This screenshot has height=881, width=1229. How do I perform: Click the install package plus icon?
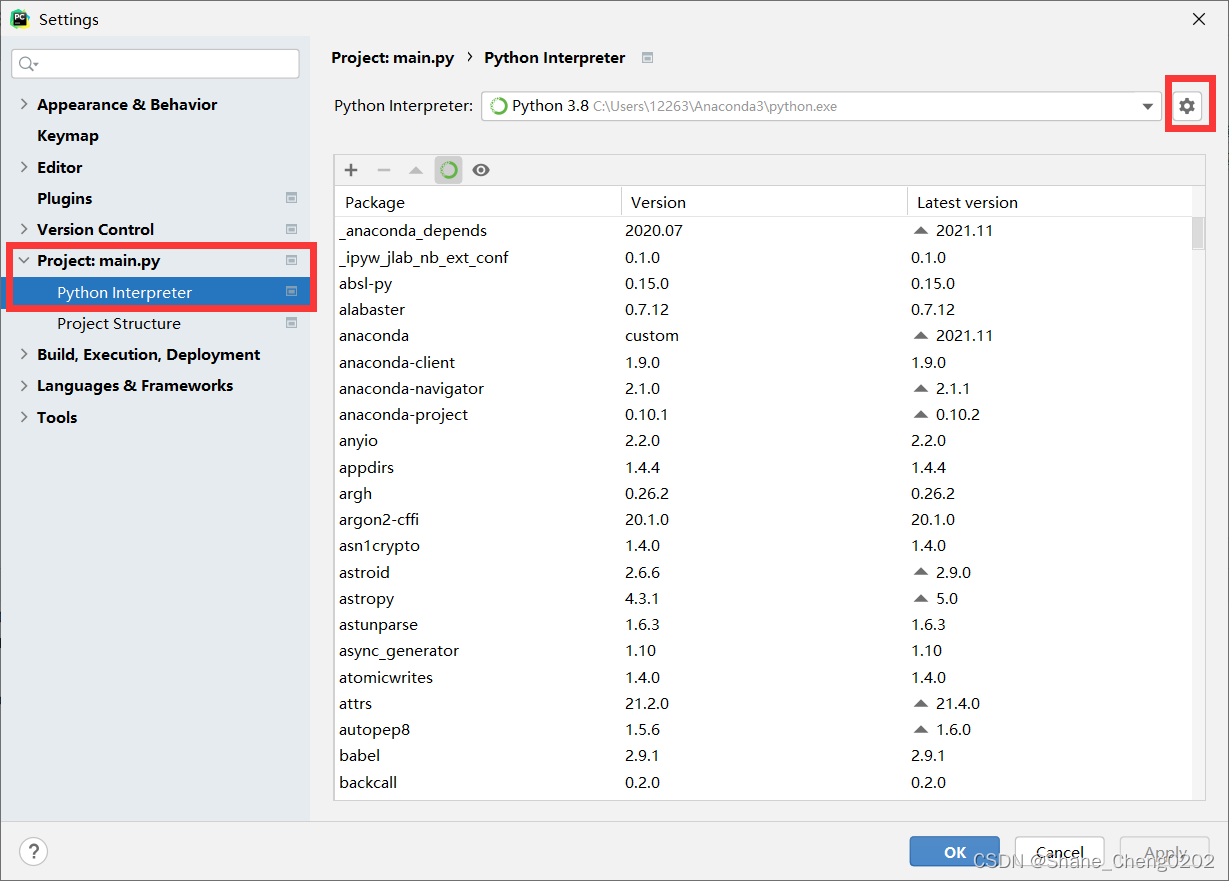(351, 170)
